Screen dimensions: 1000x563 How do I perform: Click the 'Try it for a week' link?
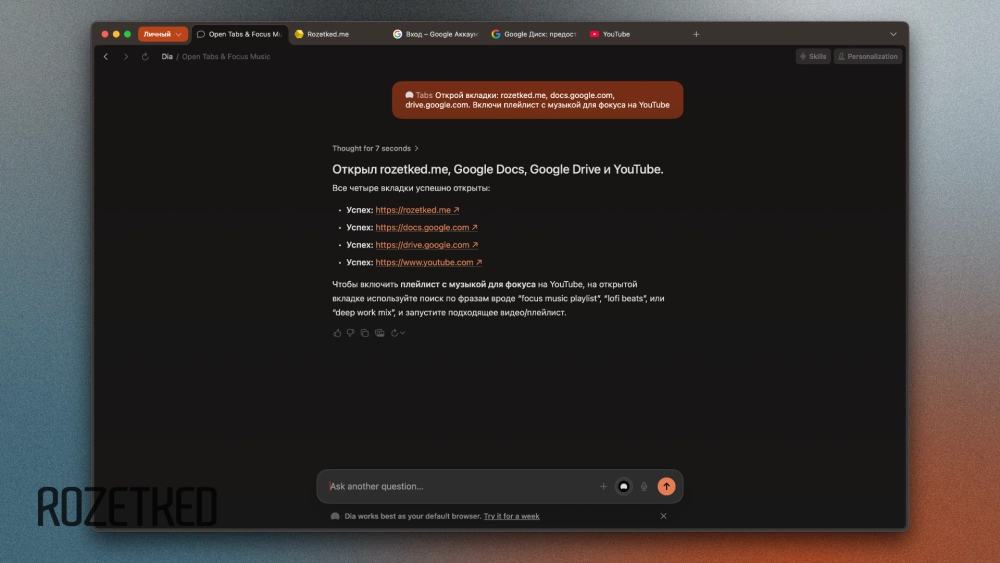pos(511,516)
